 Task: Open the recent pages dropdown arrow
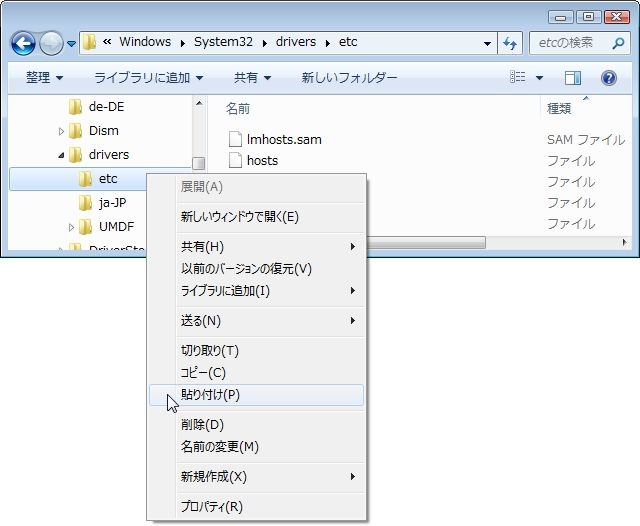71,43
